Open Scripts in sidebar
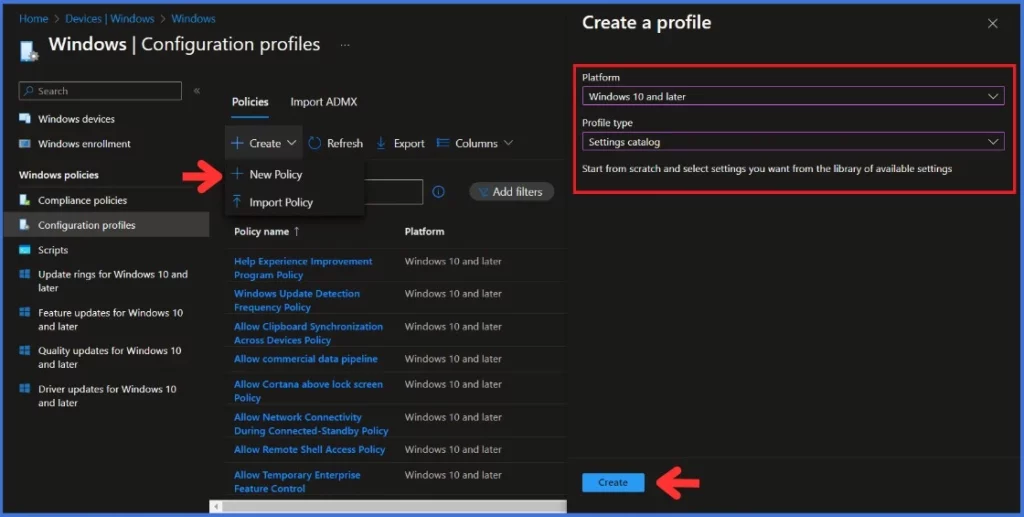Image resolution: width=1024 pixels, height=517 pixels. (x=53, y=250)
